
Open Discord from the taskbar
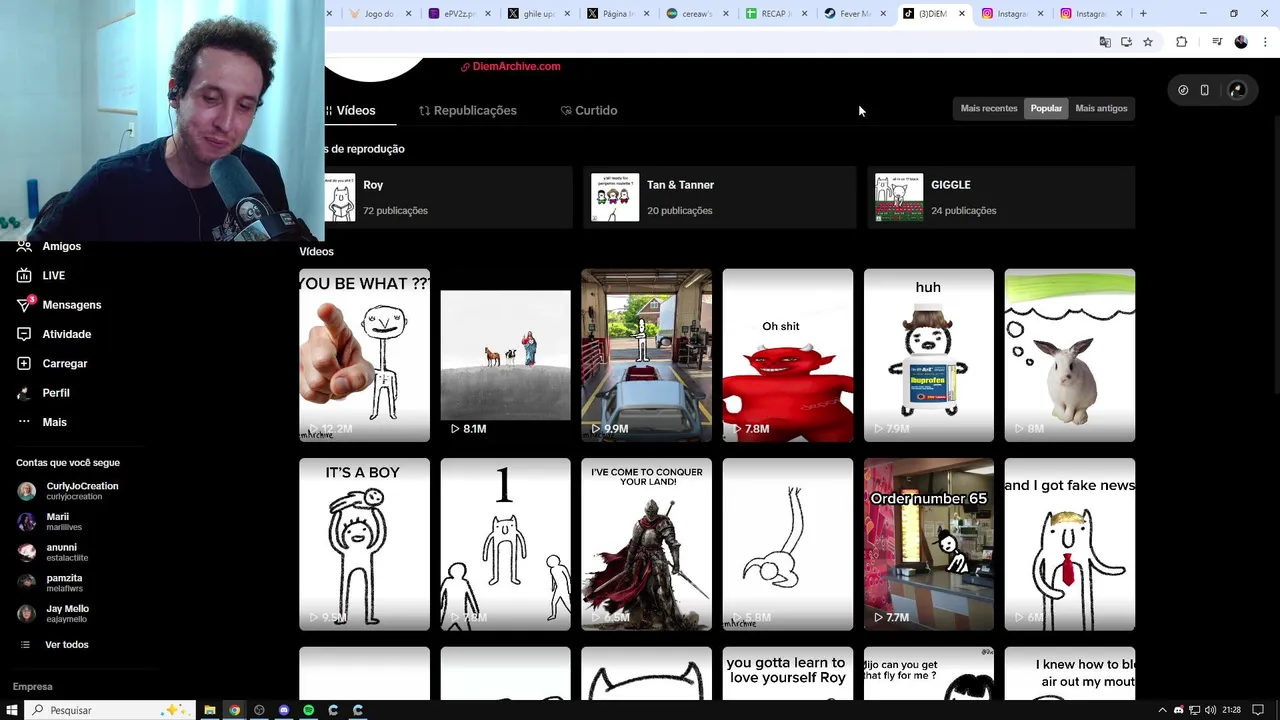tap(284, 710)
